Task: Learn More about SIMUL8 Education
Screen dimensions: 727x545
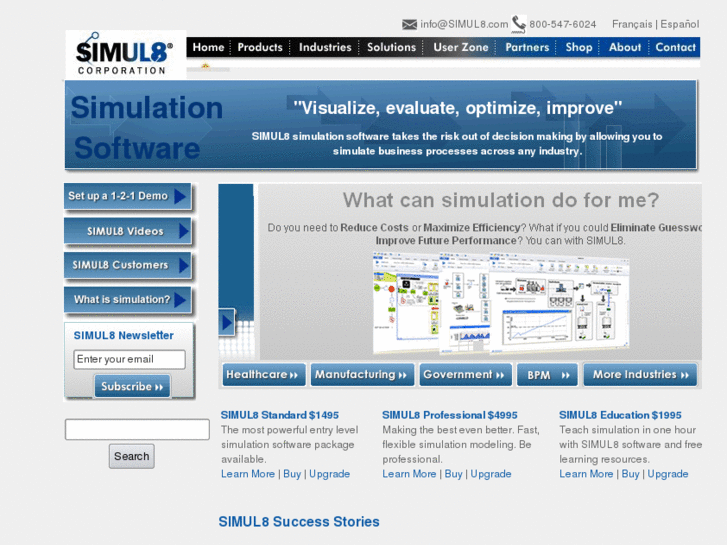Action: [x=586, y=474]
